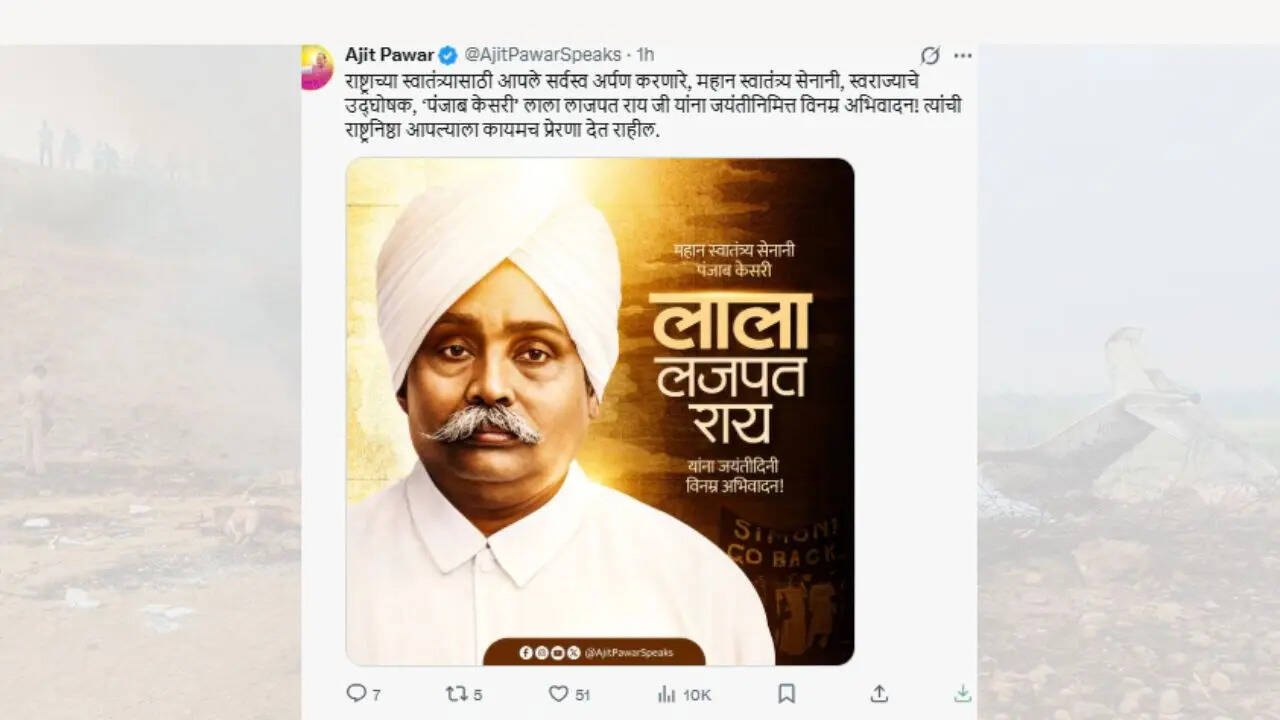Image resolution: width=1280 pixels, height=720 pixels.
Task: Expand the Lala Lajpat Rai poster image
Action: 600,411
